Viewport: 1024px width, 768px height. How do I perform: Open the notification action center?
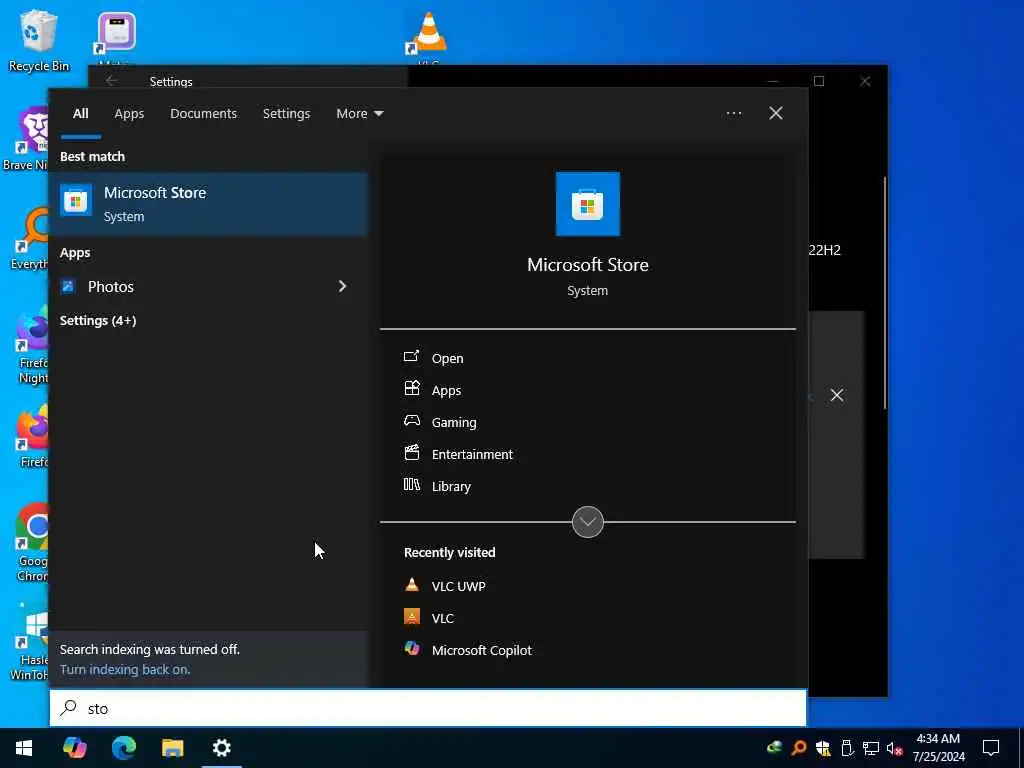(991, 747)
